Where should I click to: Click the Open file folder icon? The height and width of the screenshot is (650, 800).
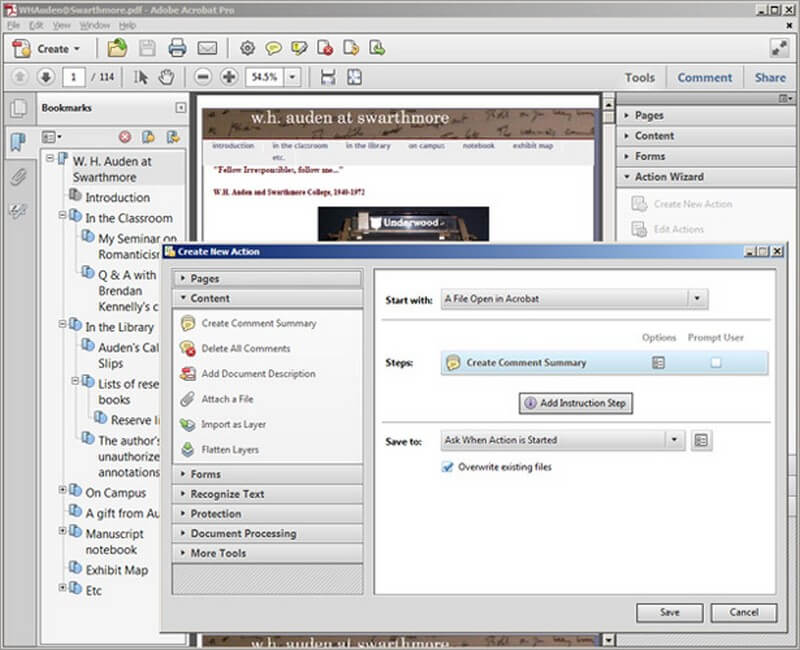[117, 48]
